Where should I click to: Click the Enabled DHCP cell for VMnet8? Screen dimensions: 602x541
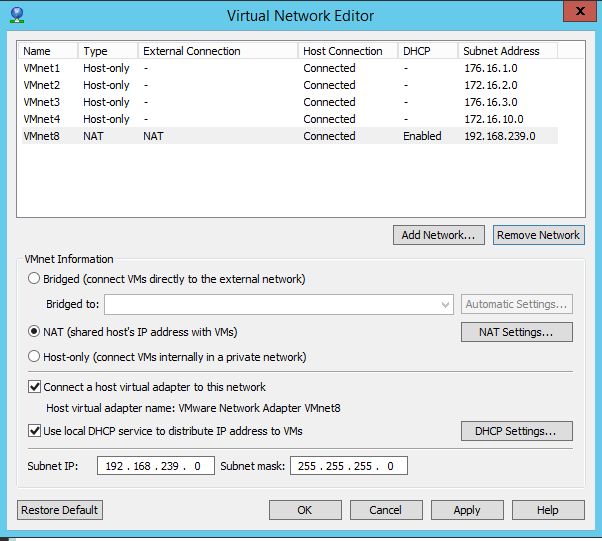[x=422, y=136]
